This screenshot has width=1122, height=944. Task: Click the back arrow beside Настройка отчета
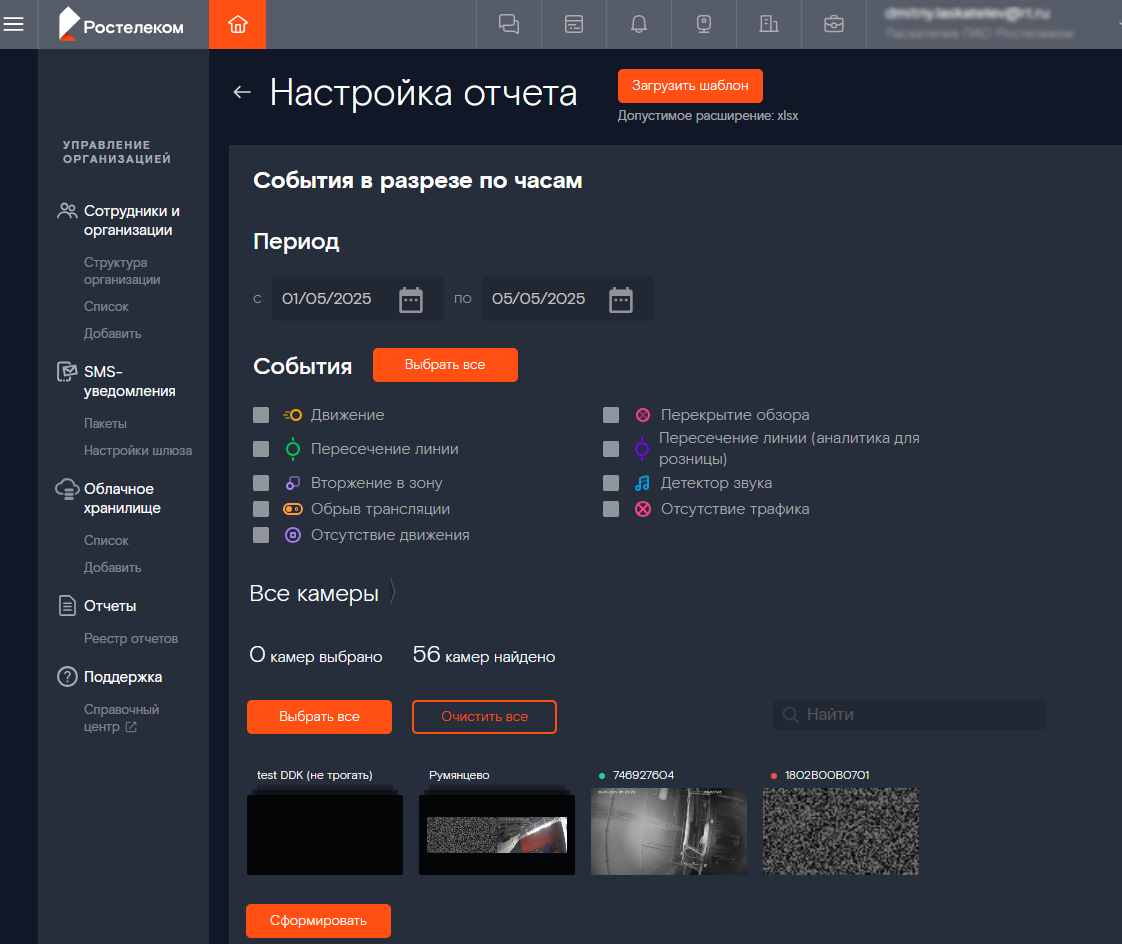241,93
